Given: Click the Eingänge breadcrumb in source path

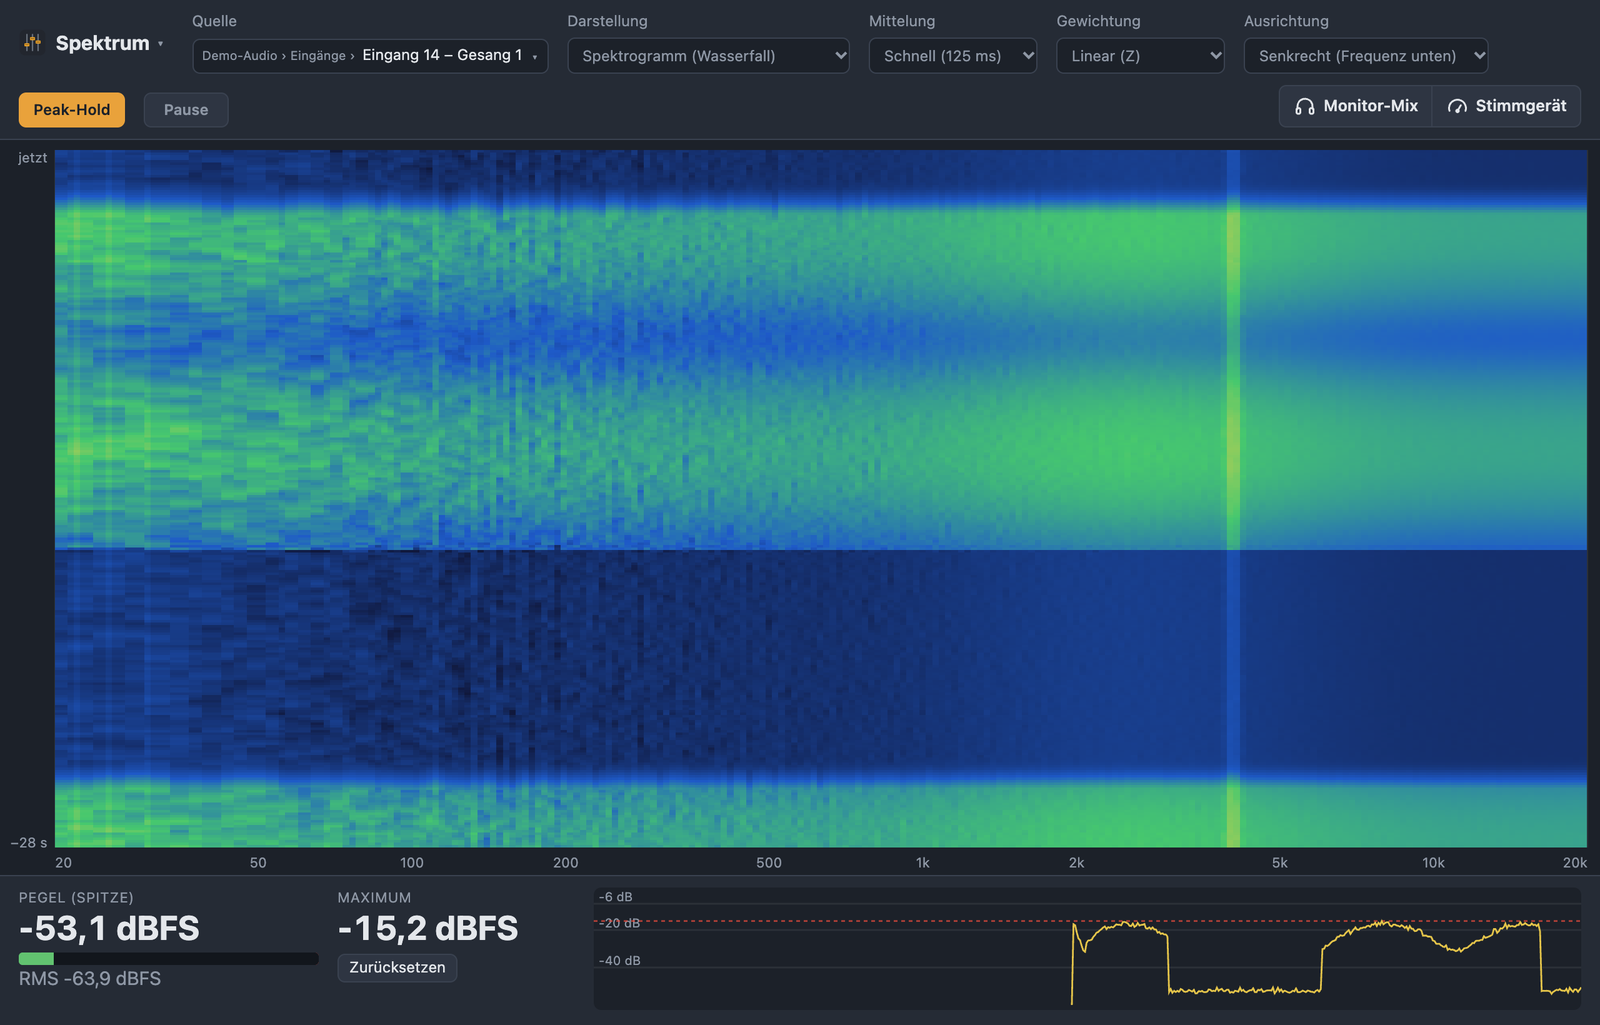Looking at the screenshot, I should tap(318, 56).
